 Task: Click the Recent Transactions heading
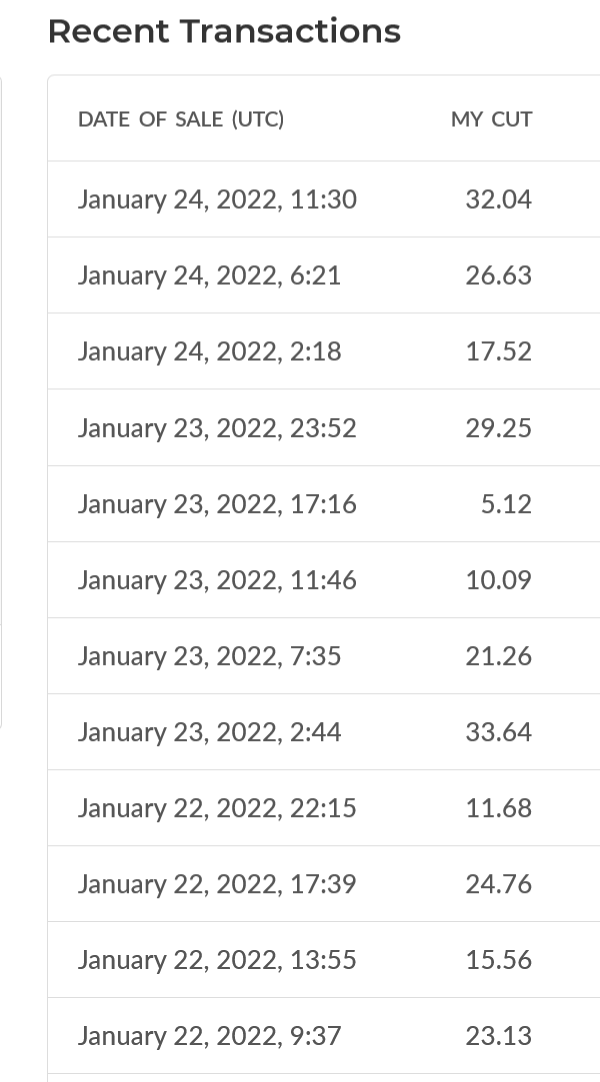pyautogui.click(x=224, y=31)
